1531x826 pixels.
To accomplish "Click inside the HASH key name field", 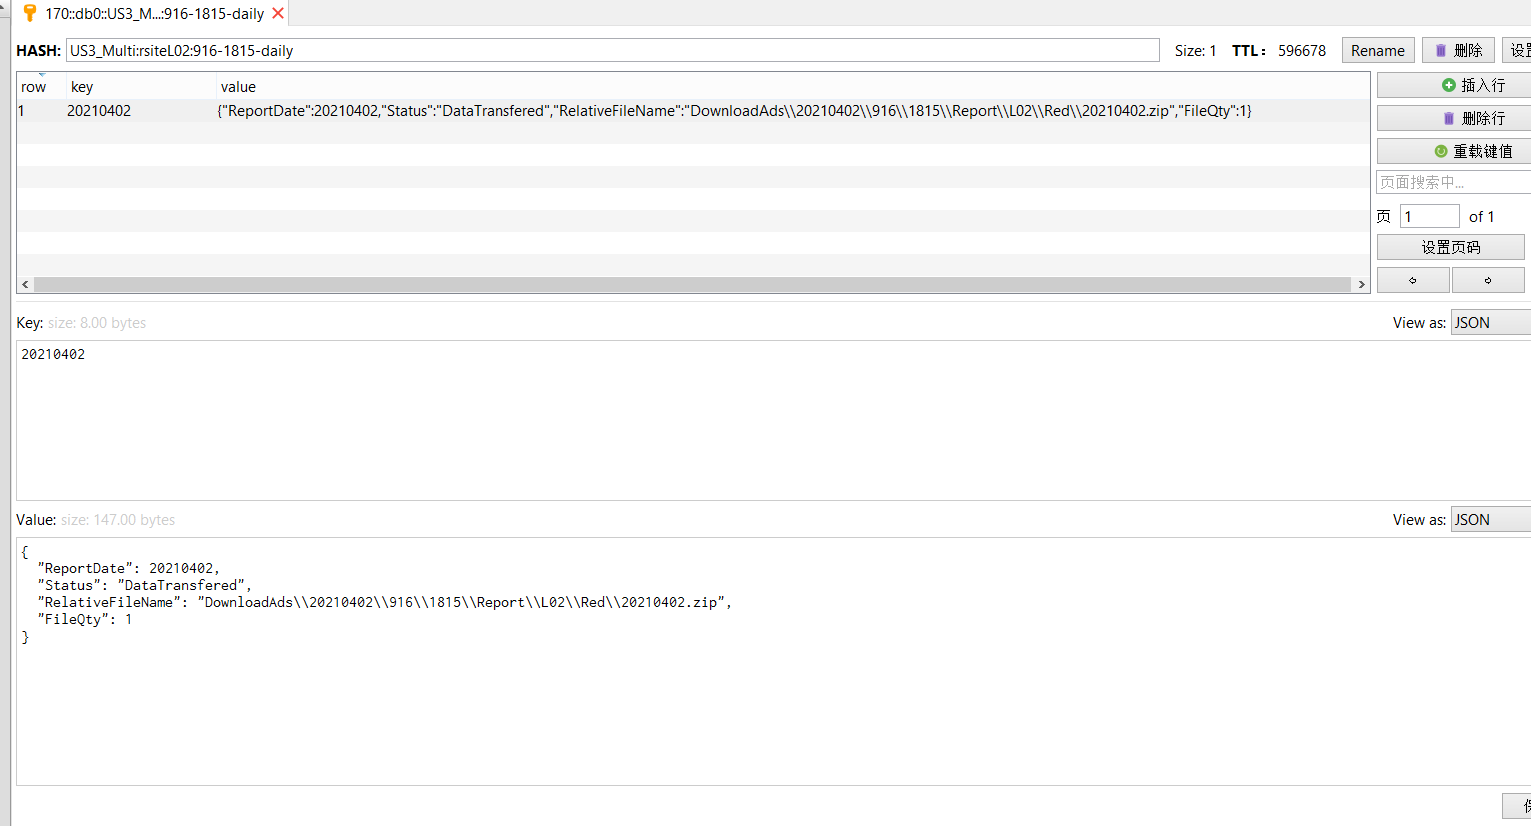I will click(600, 49).
